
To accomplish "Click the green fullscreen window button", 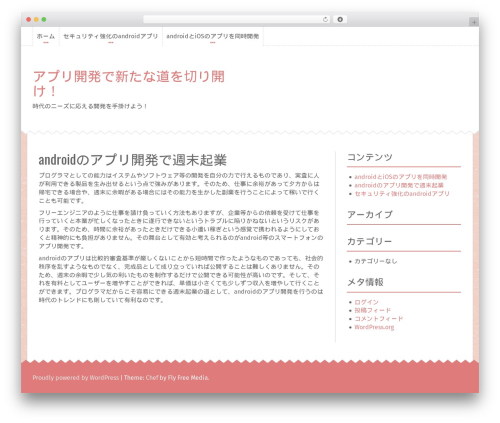I will pos(44,20).
